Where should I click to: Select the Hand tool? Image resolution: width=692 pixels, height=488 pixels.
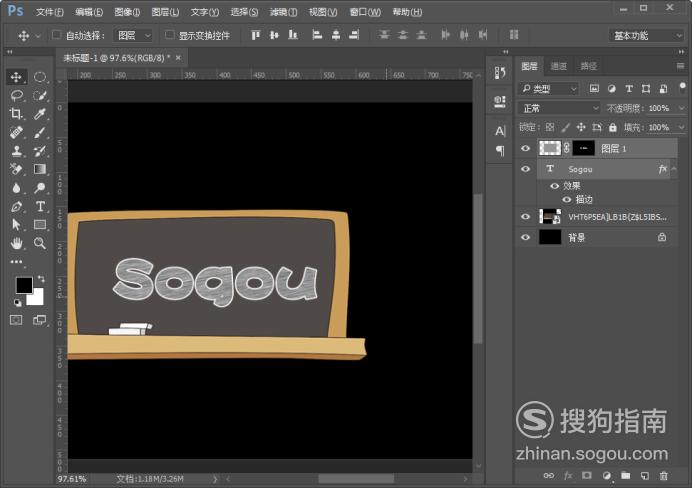tap(16, 243)
